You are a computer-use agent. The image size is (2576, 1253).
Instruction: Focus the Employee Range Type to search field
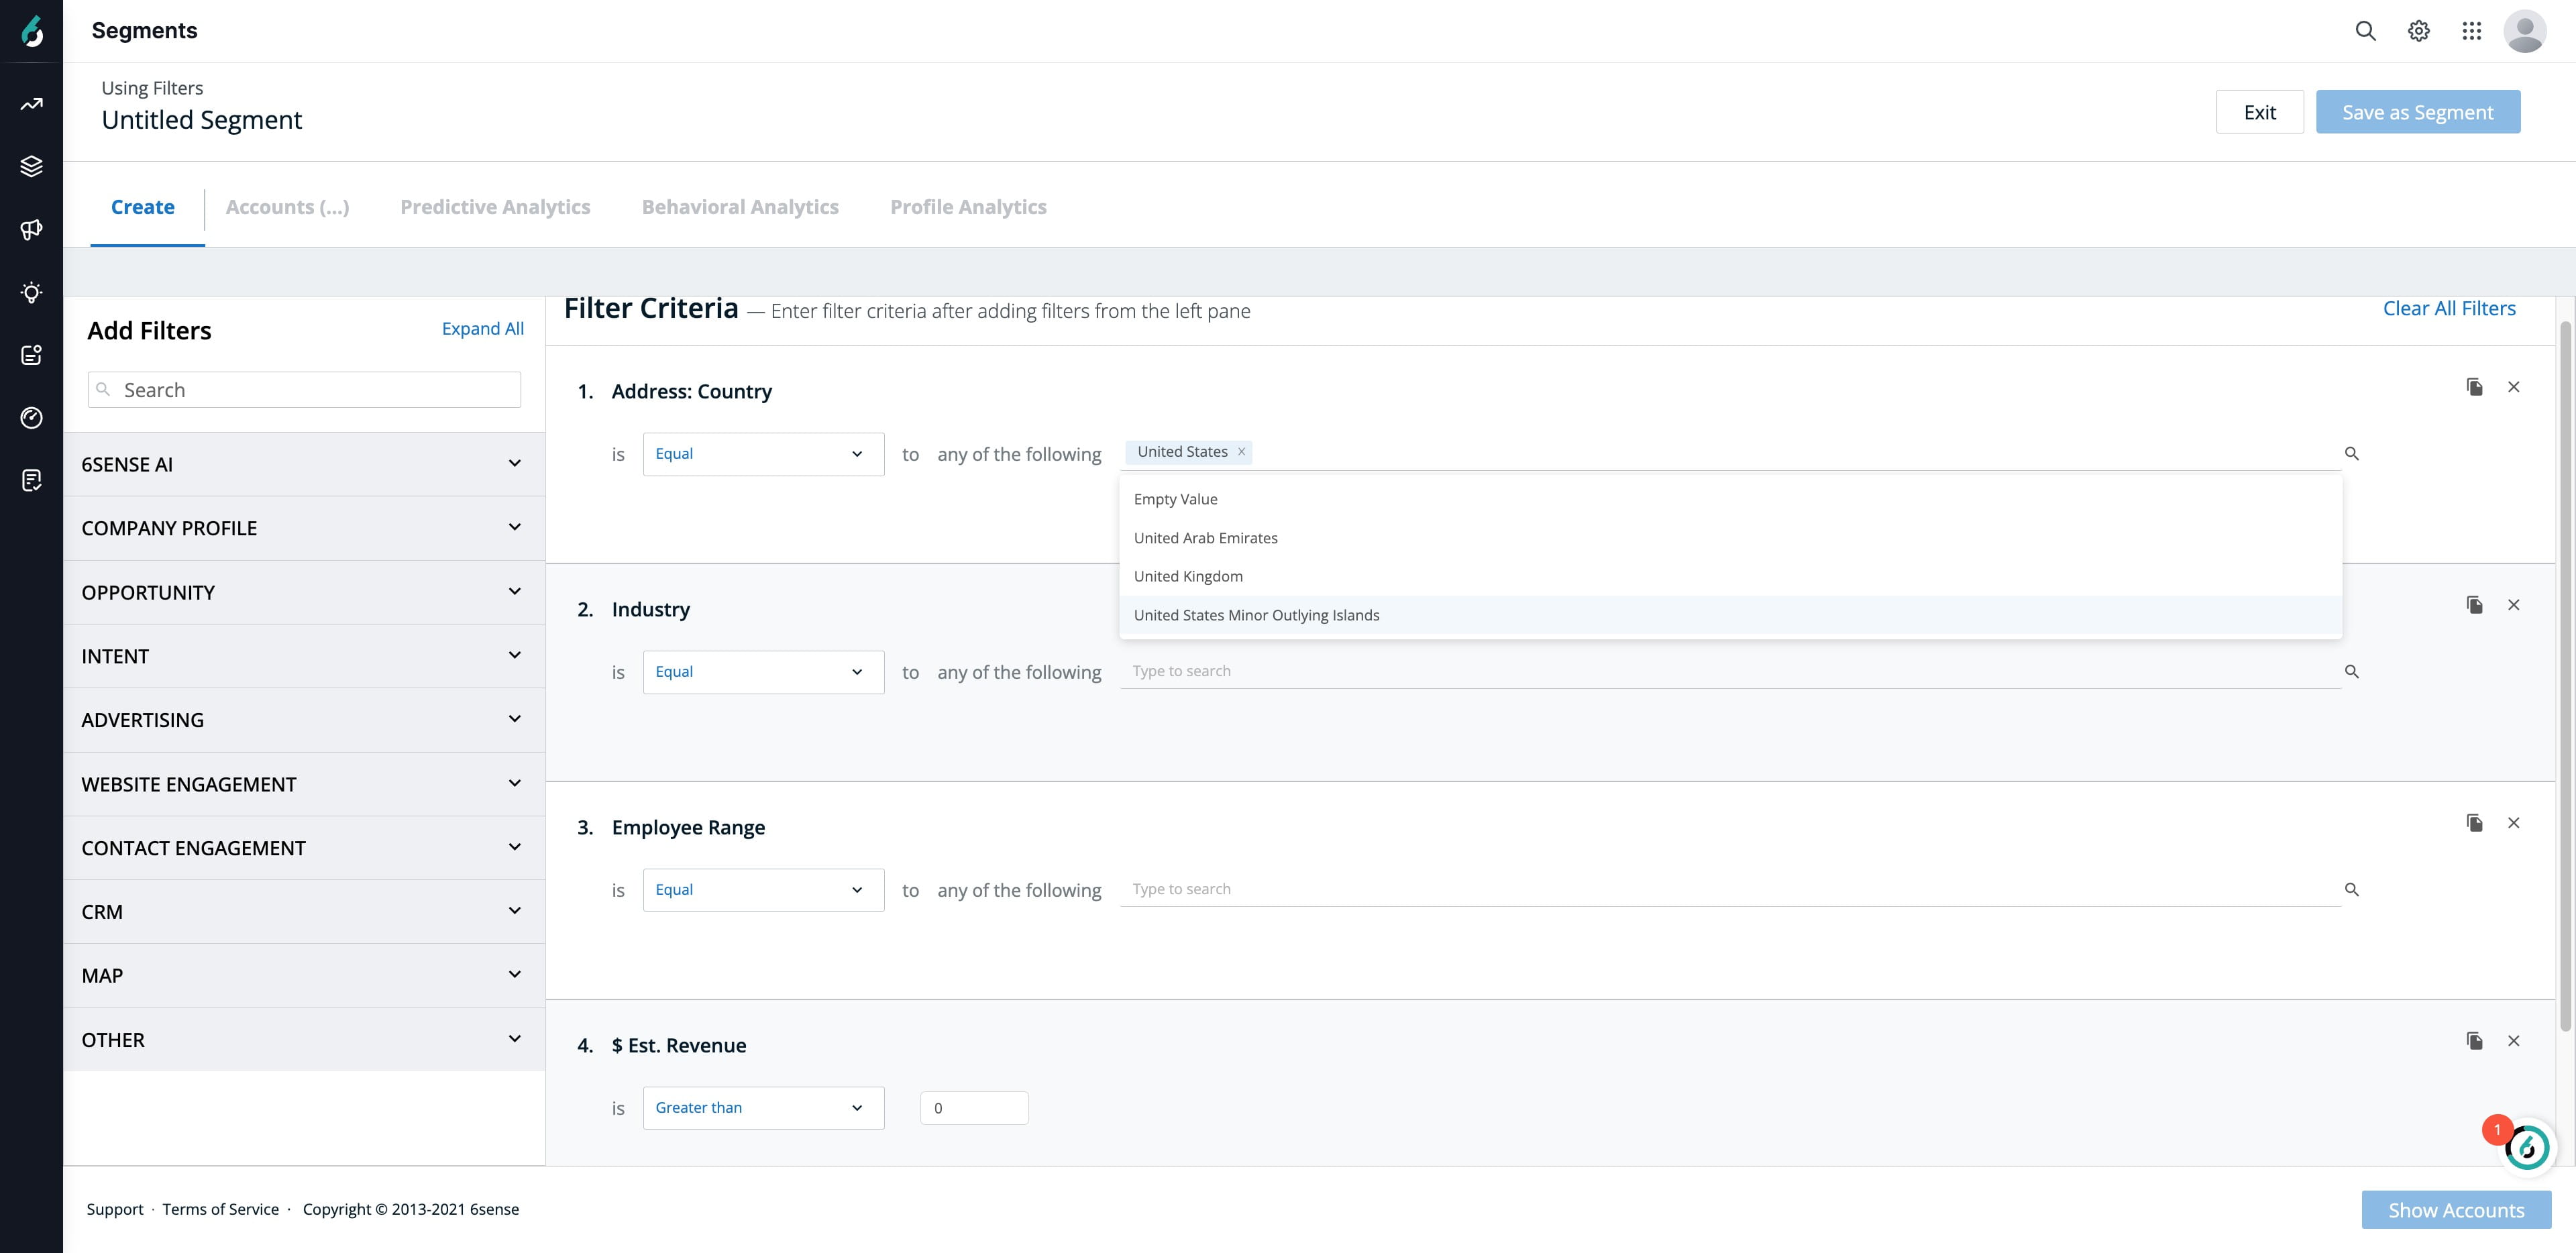(x=1730, y=889)
